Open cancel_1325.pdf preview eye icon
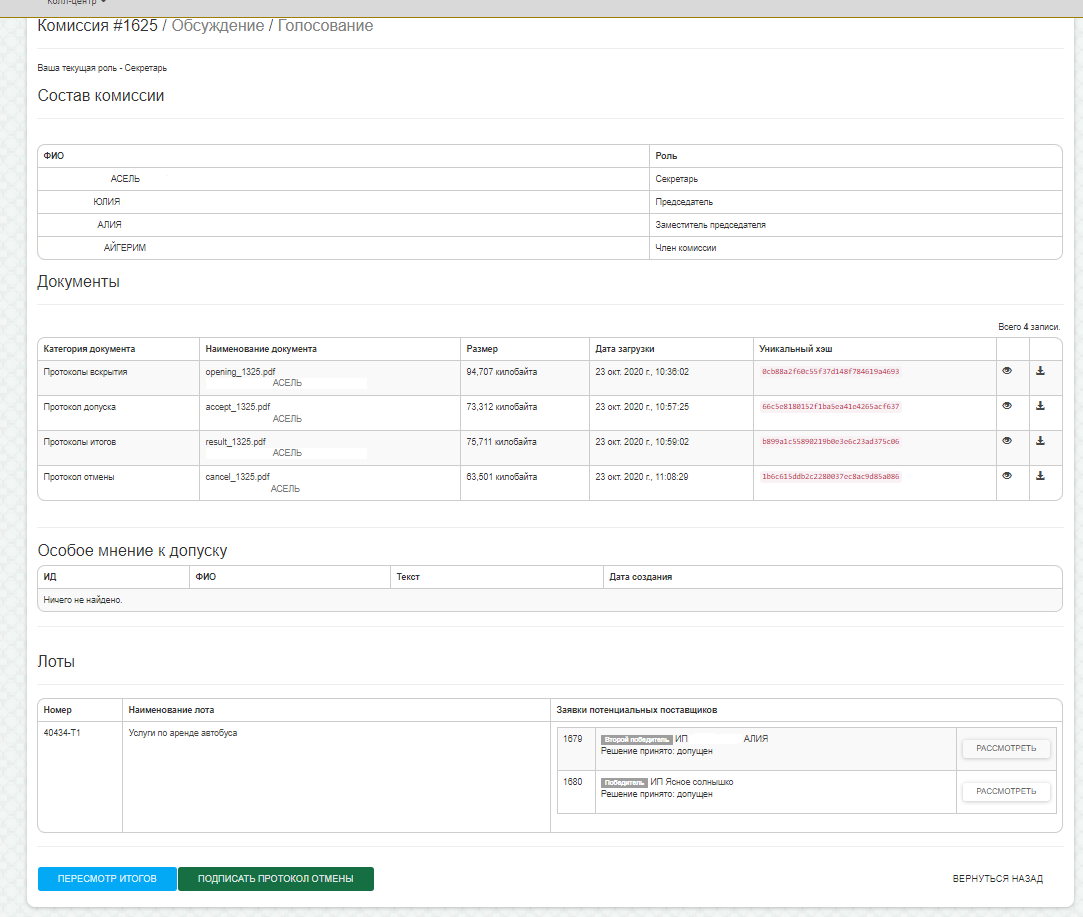The height and width of the screenshot is (917, 1083). click(1006, 476)
